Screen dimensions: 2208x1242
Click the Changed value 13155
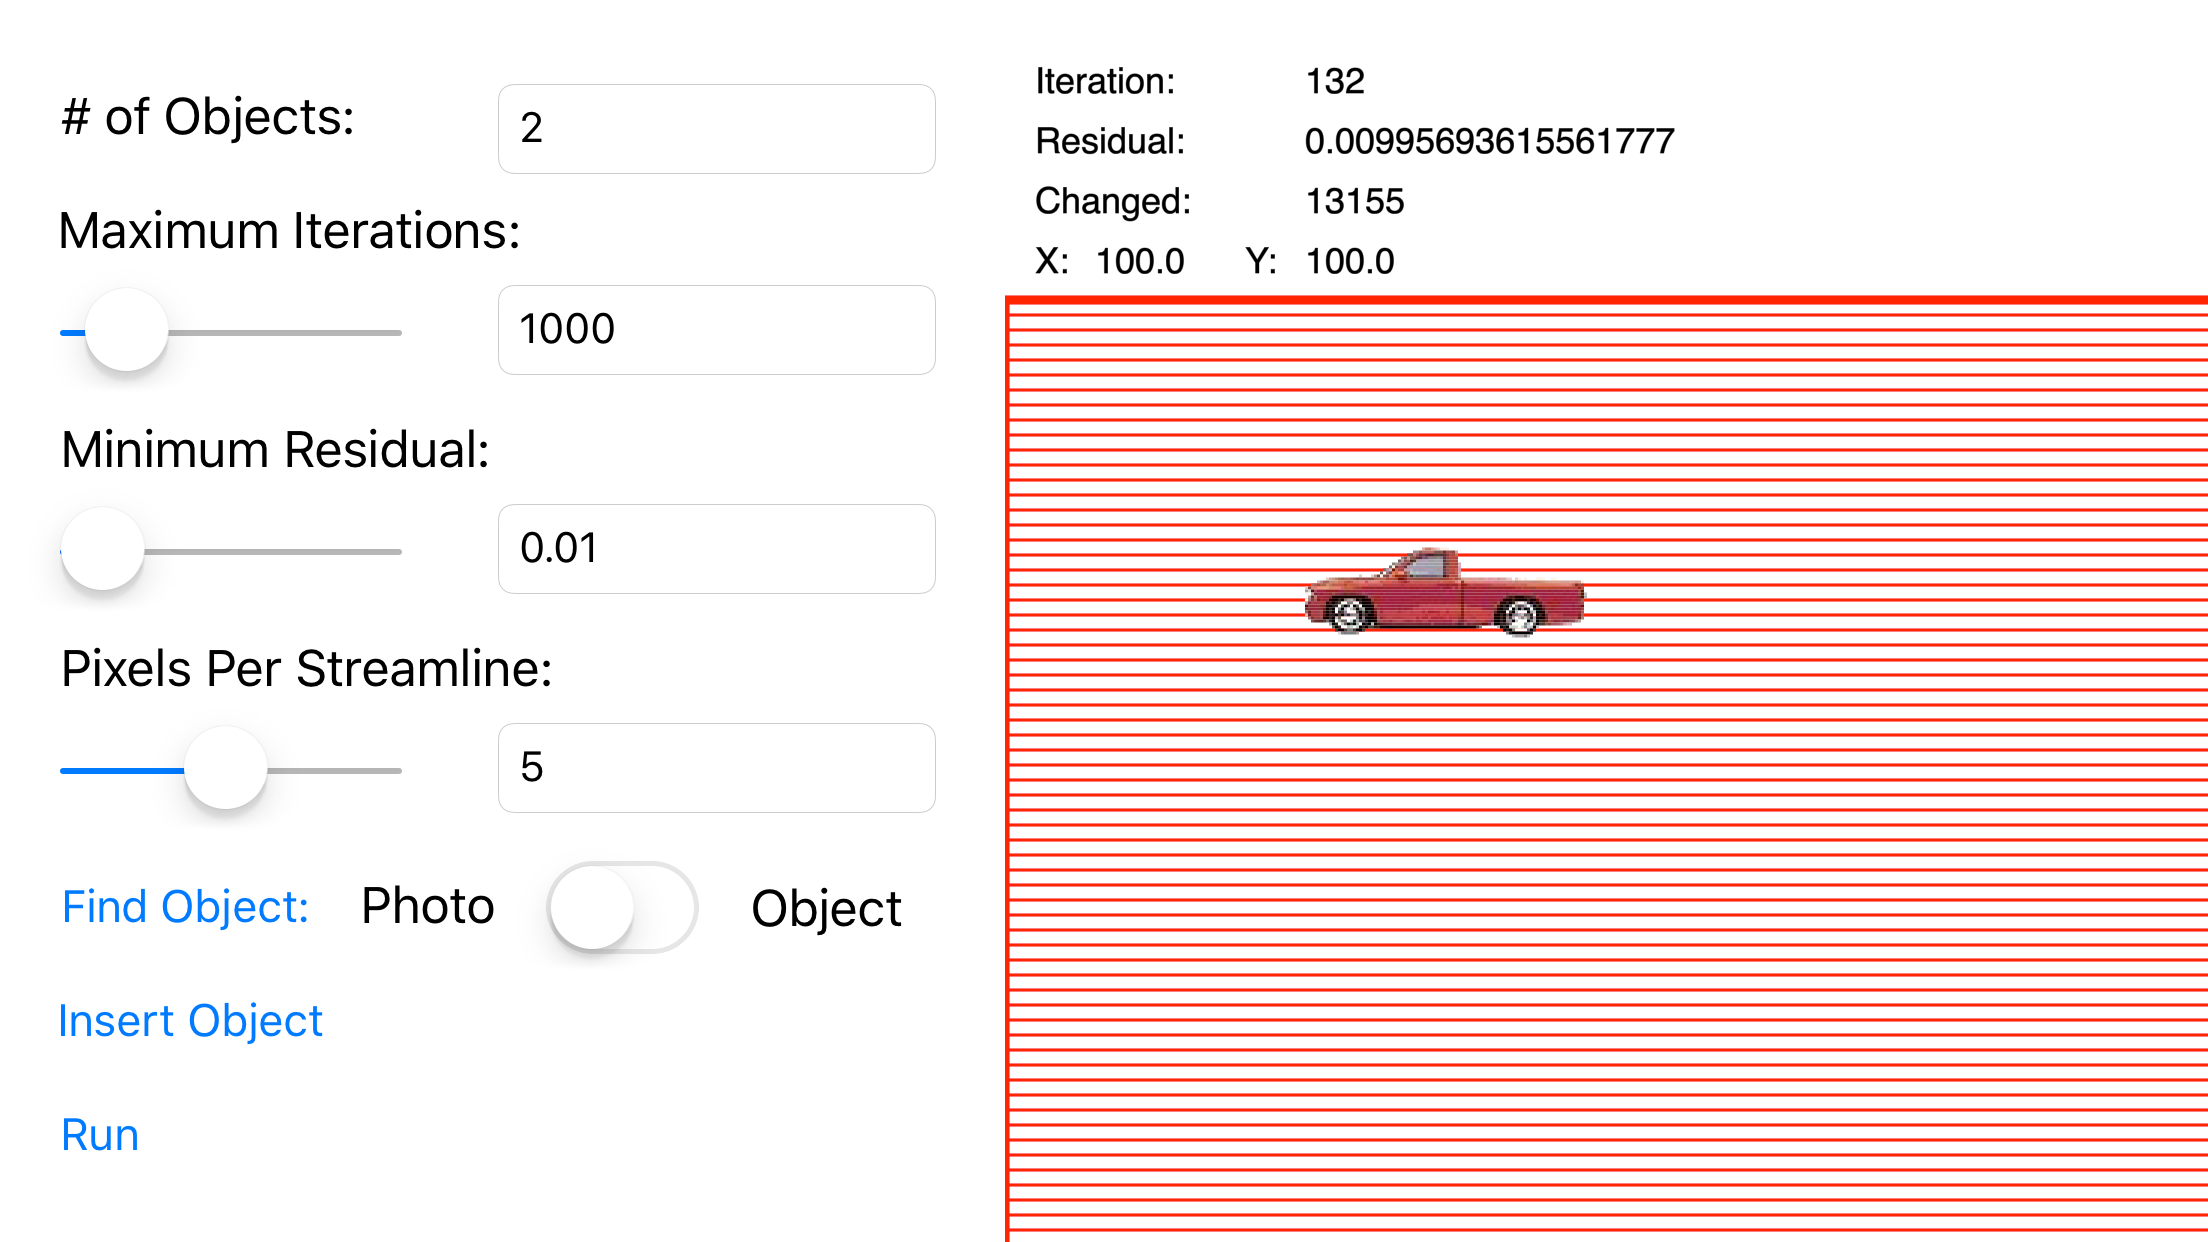[x=1355, y=201]
